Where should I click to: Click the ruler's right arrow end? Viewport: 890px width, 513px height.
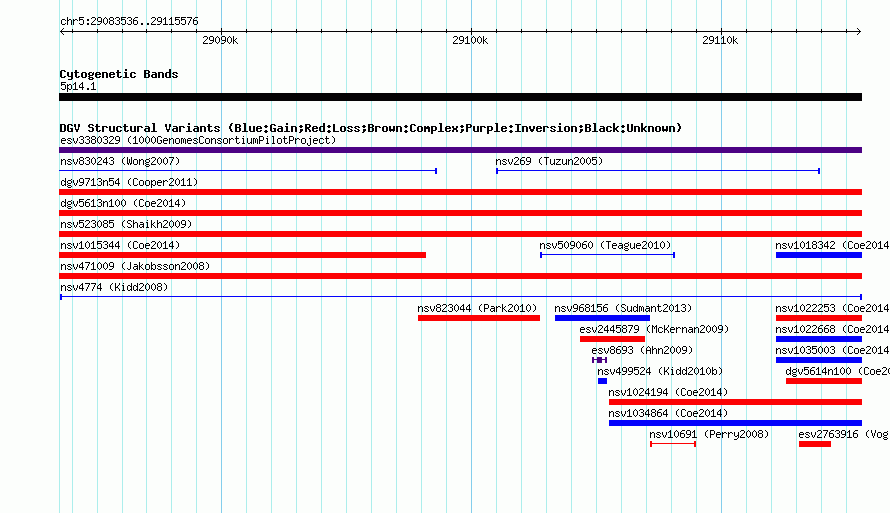click(859, 31)
